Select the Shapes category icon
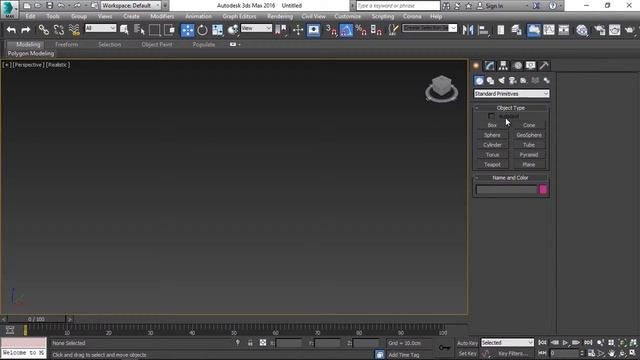This screenshot has width=640, height=360. pos(490,81)
